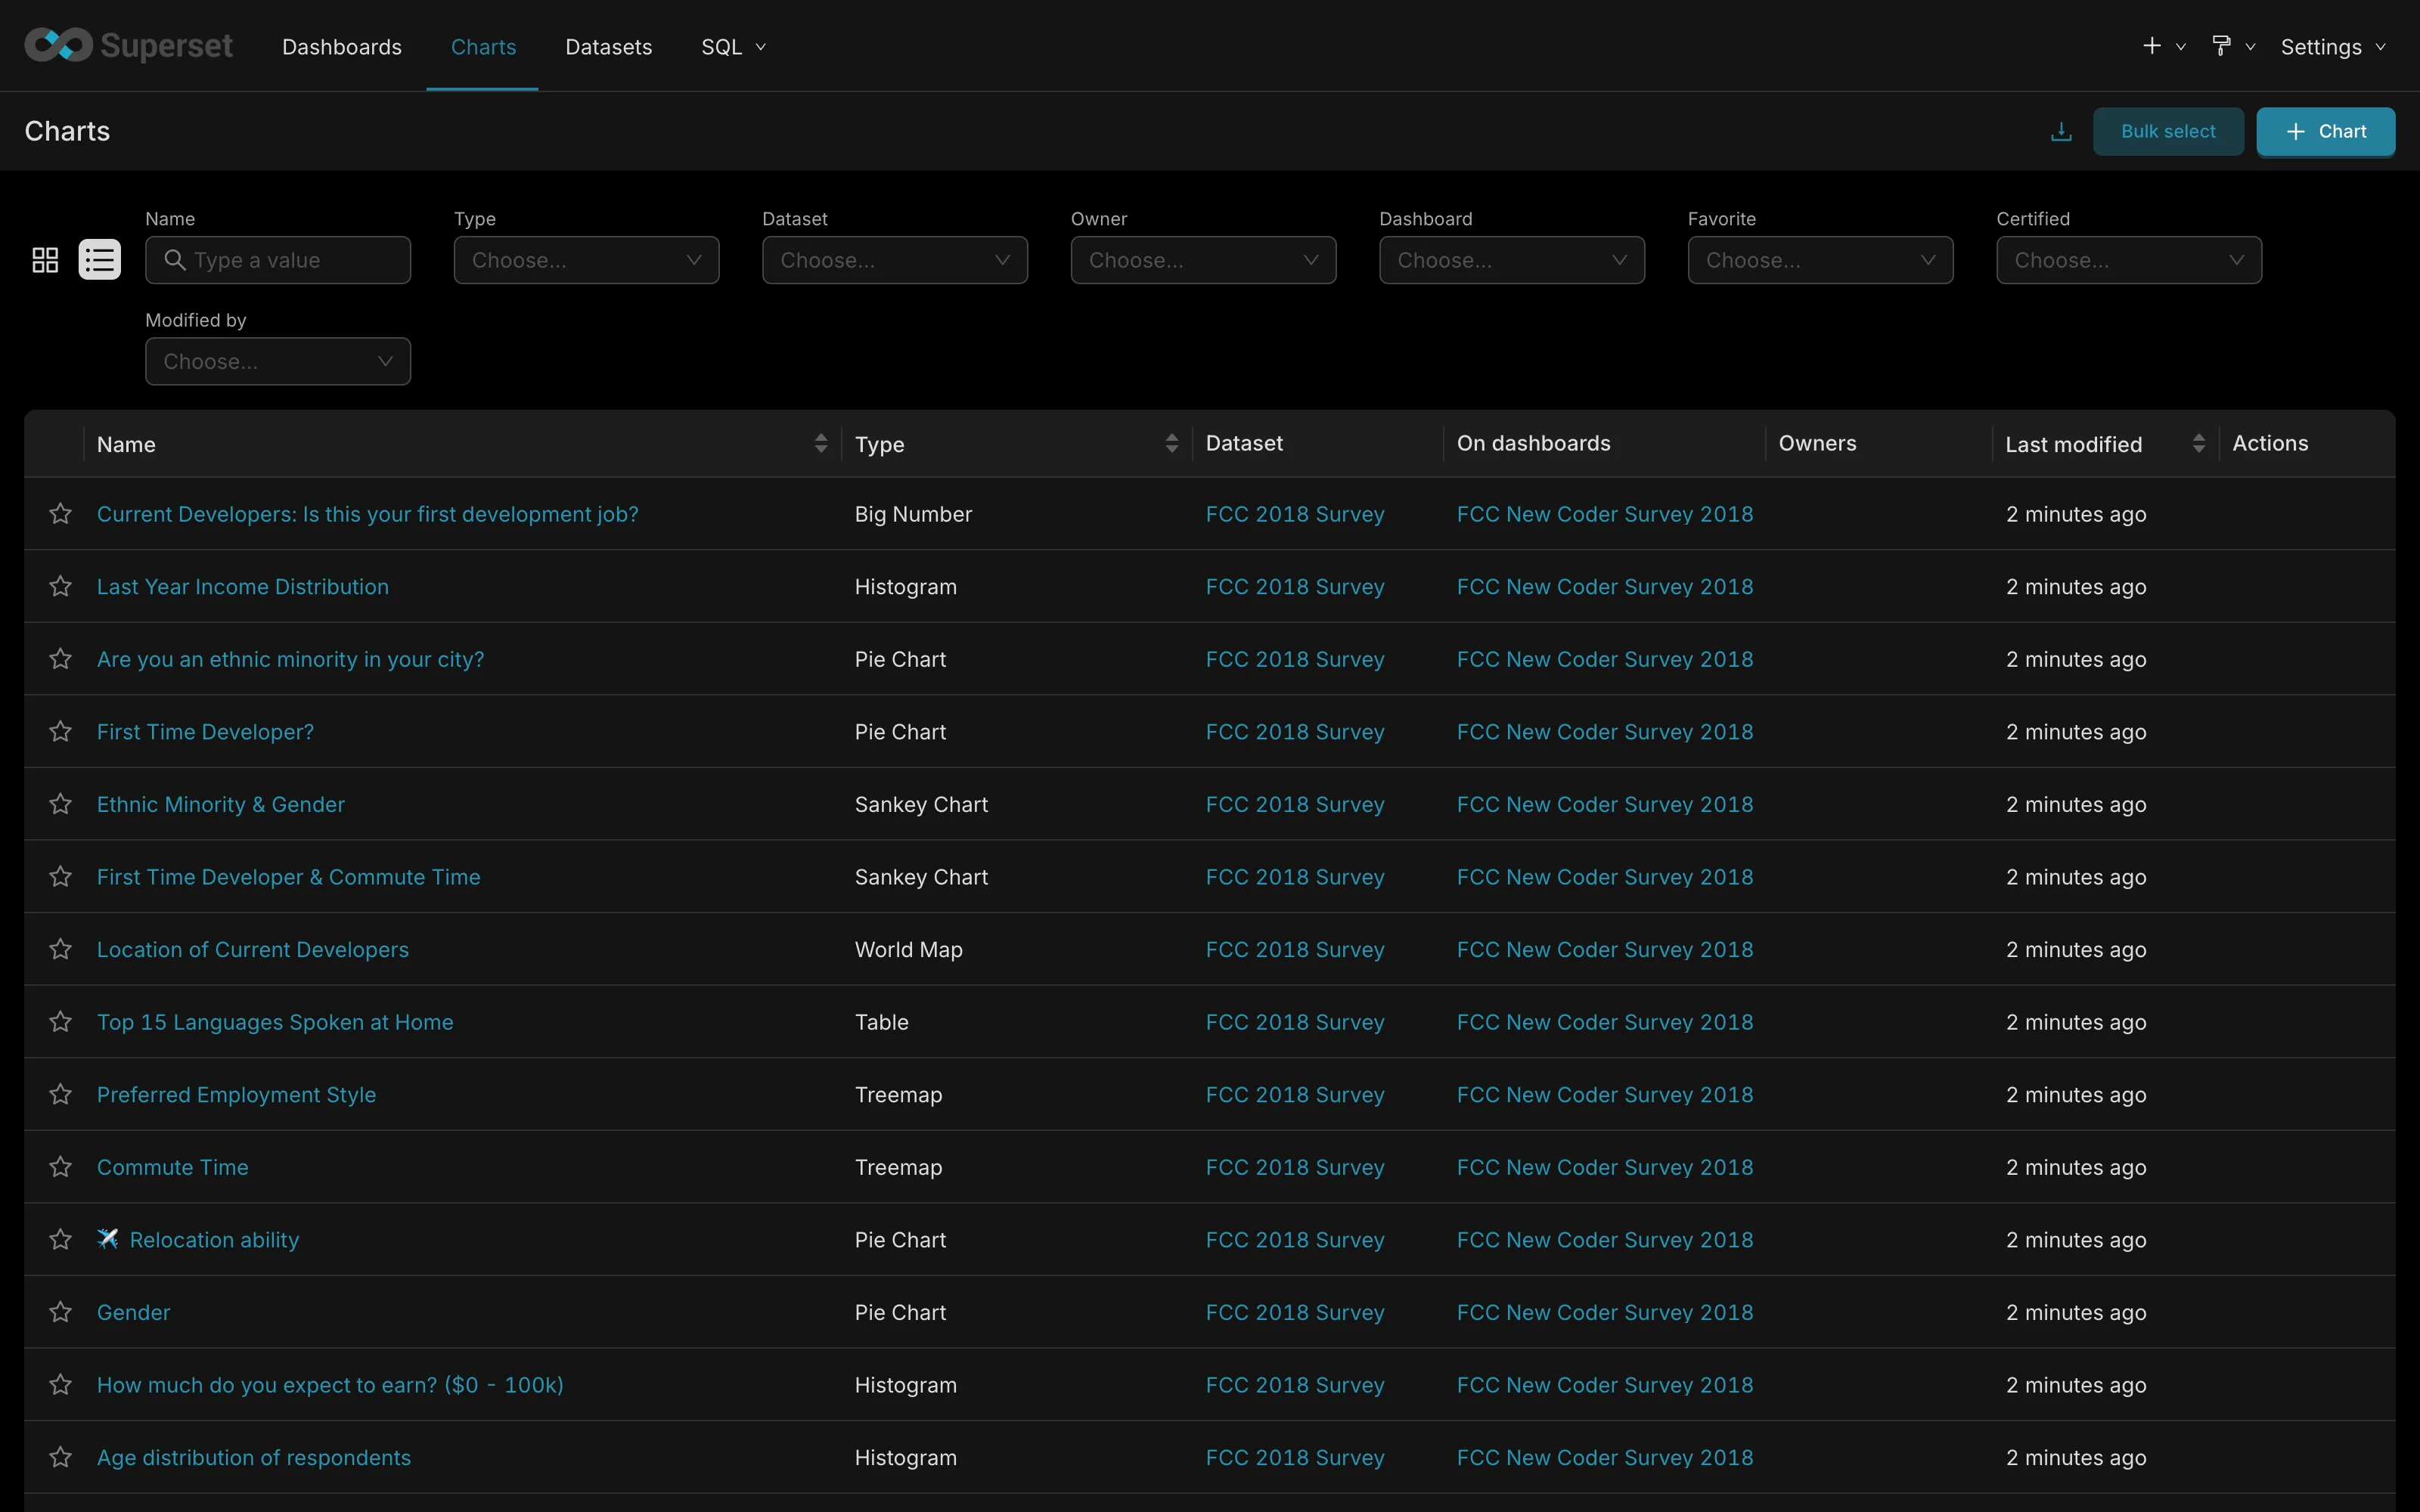Star the Gender chart
The height and width of the screenshot is (1512, 2420).
tap(60, 1311)
